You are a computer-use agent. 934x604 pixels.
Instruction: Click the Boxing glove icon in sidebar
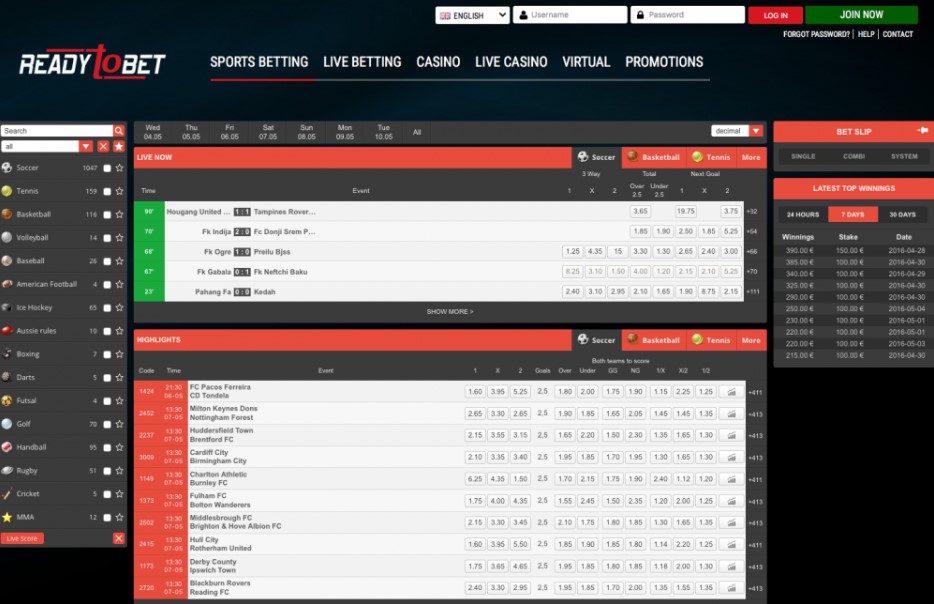7,354
